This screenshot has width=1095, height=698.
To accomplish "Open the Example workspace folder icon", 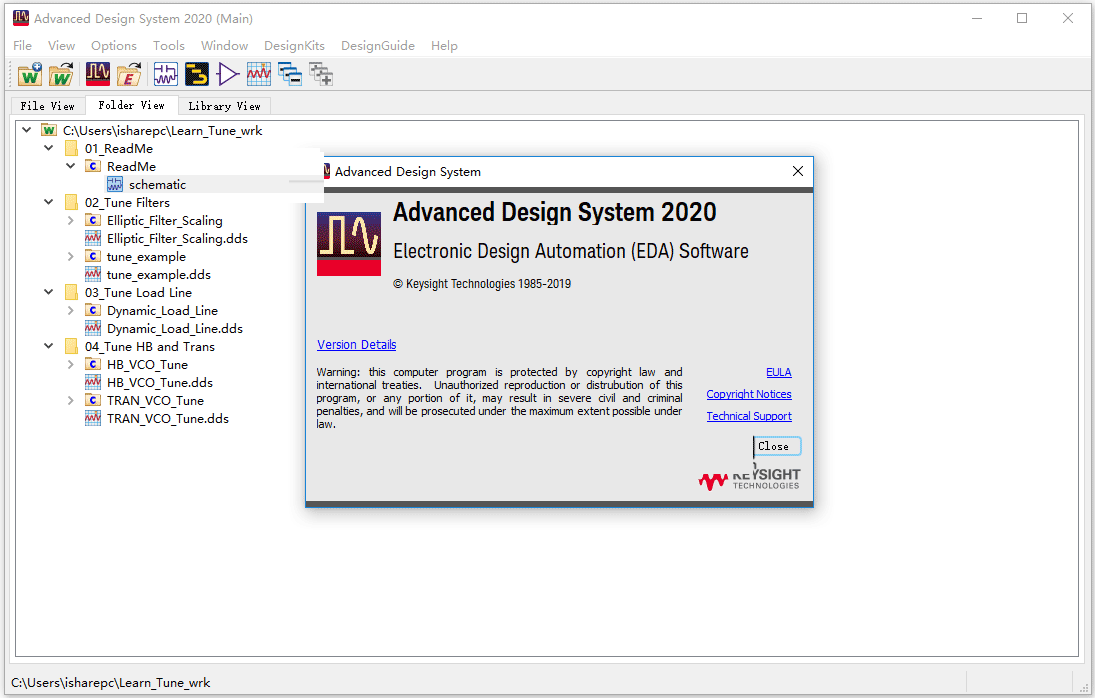I will [129, 74].
